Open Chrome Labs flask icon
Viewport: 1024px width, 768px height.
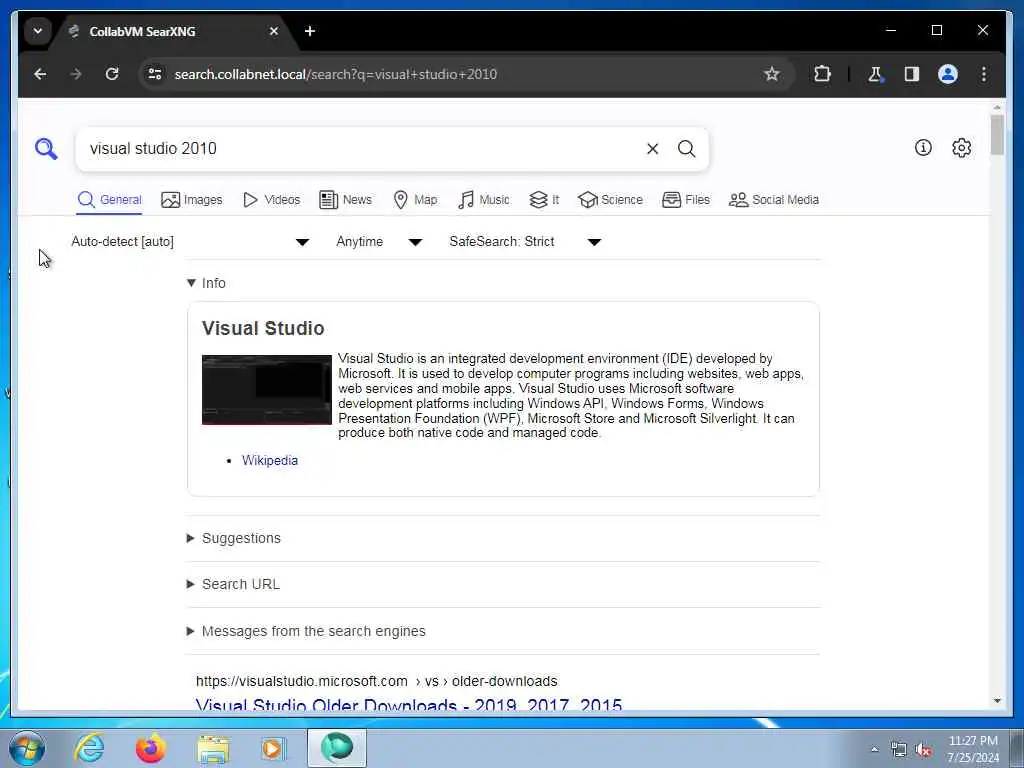click(875, 74)
